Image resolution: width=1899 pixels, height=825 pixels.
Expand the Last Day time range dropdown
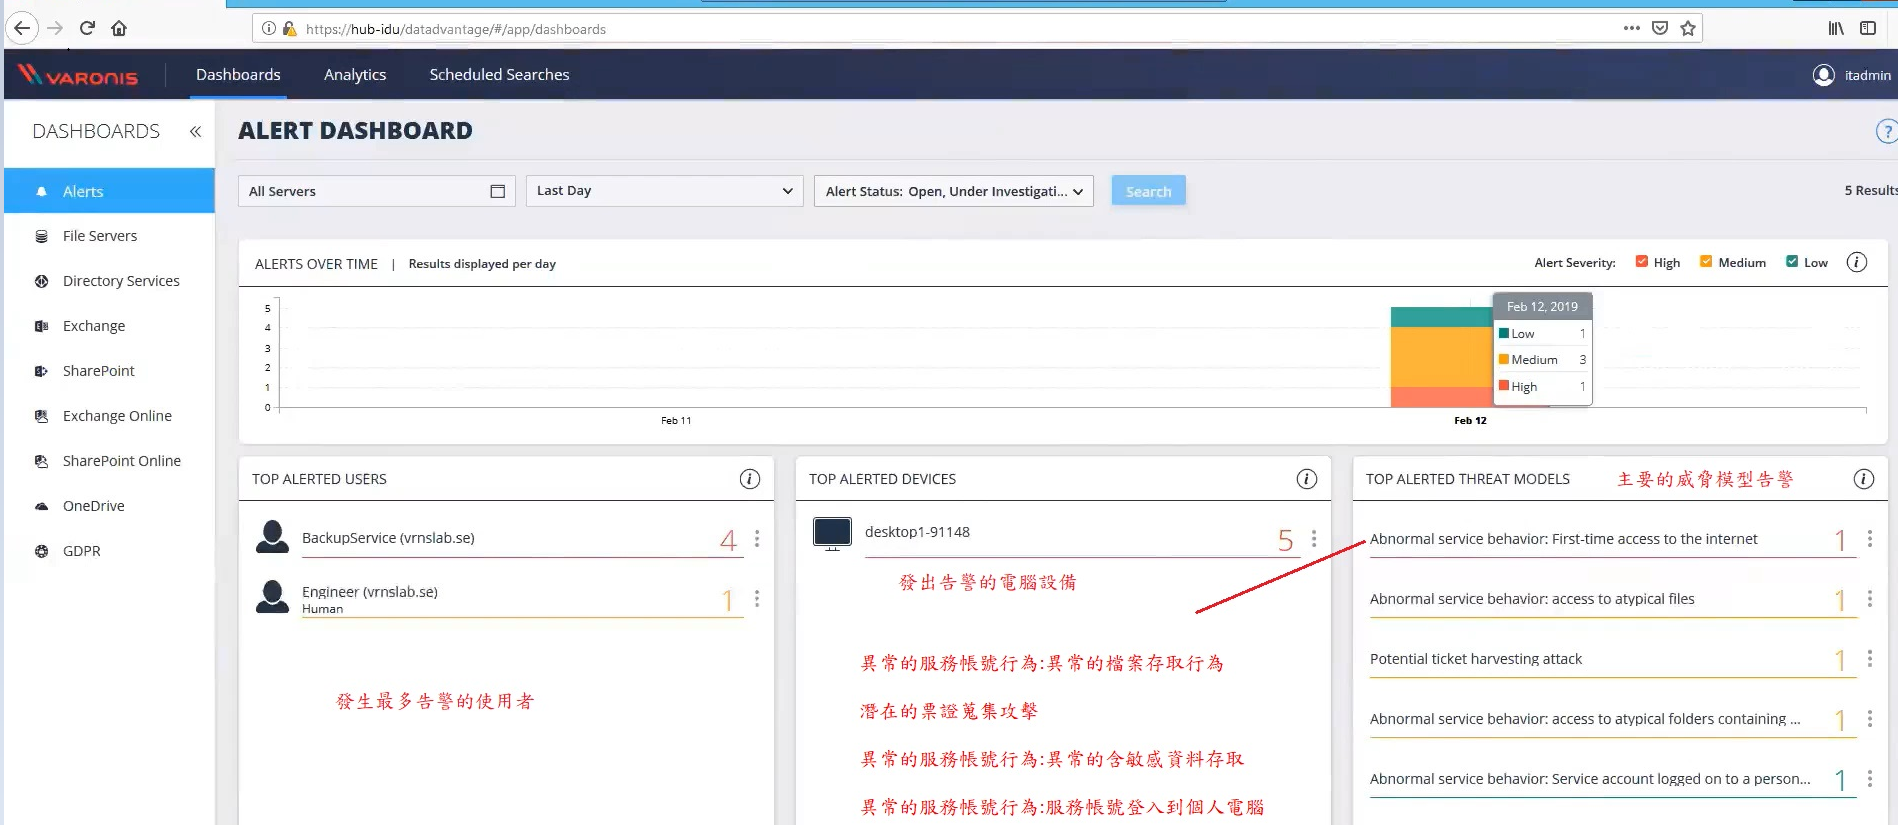click(664, 191)
